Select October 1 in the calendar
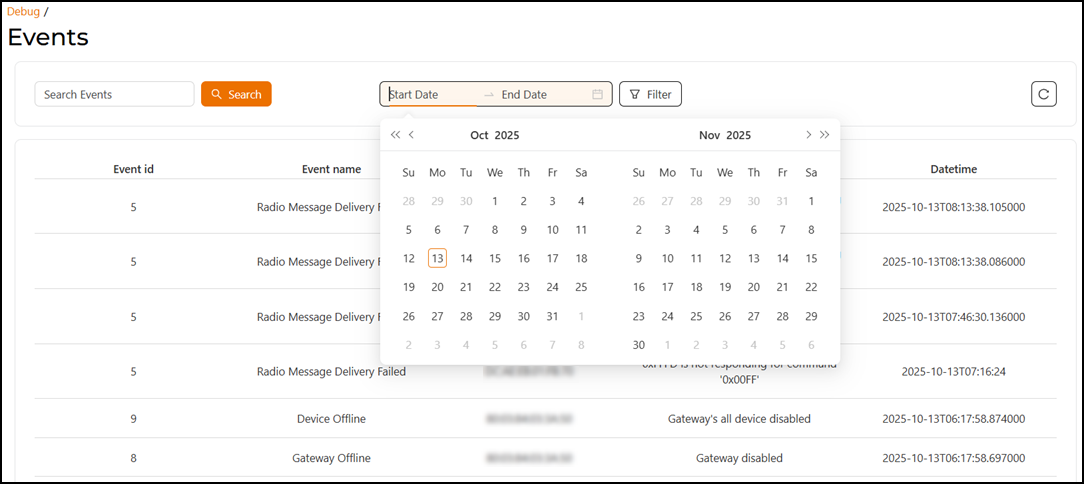This screenshot has height=484, width=1084. [x=495, y=201]
